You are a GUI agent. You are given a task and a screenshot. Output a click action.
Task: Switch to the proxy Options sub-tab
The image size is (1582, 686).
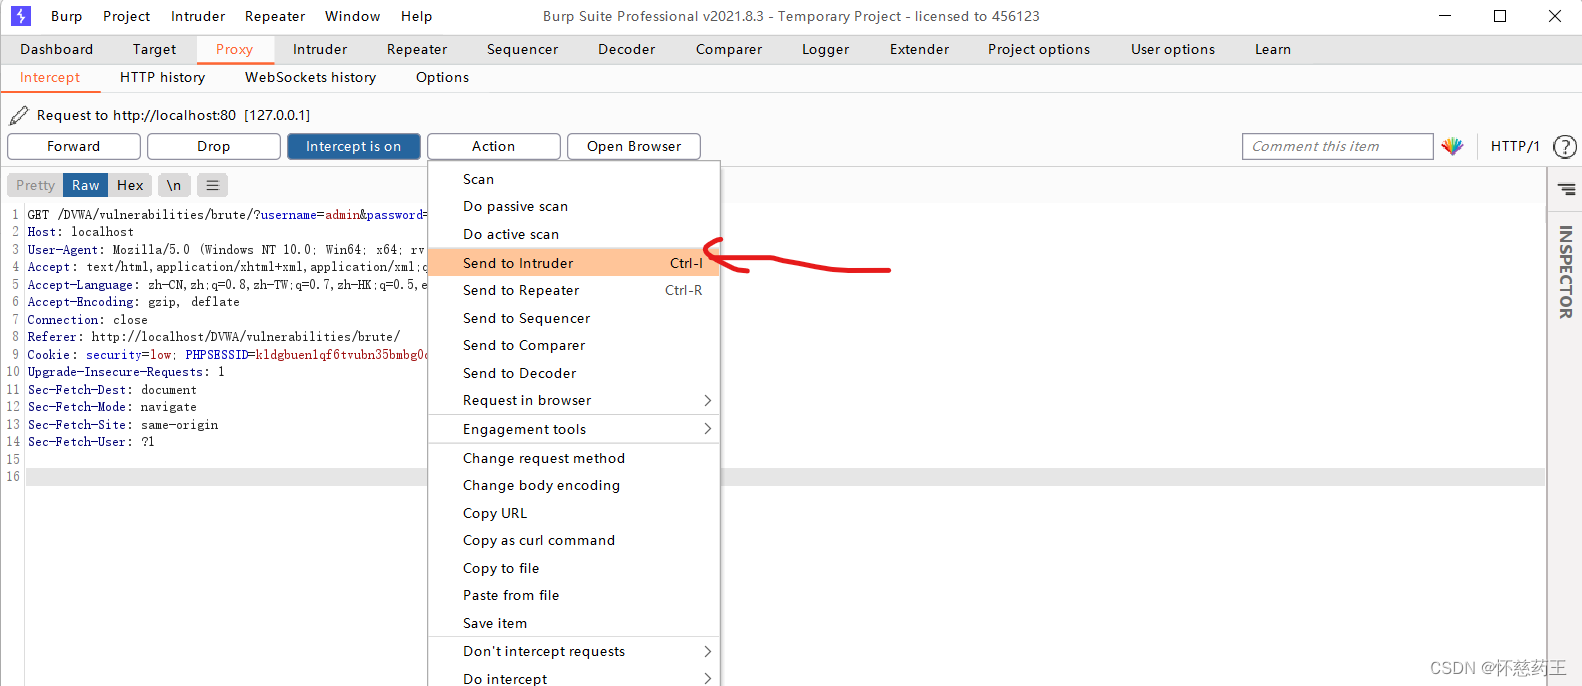coord(442,77)
